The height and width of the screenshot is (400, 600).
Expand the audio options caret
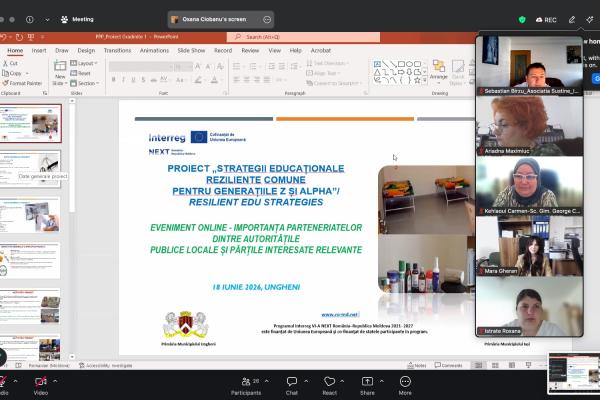coord(15,381)
